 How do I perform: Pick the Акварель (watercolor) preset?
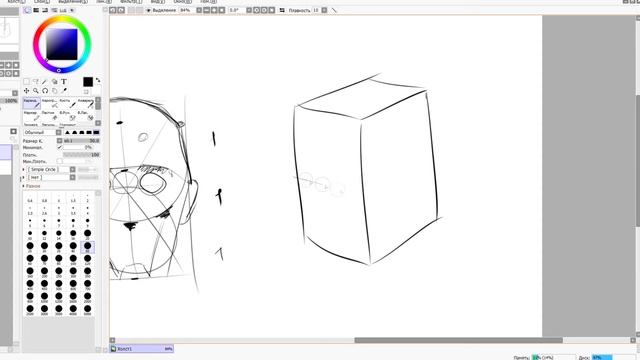[x=85, y=103]
